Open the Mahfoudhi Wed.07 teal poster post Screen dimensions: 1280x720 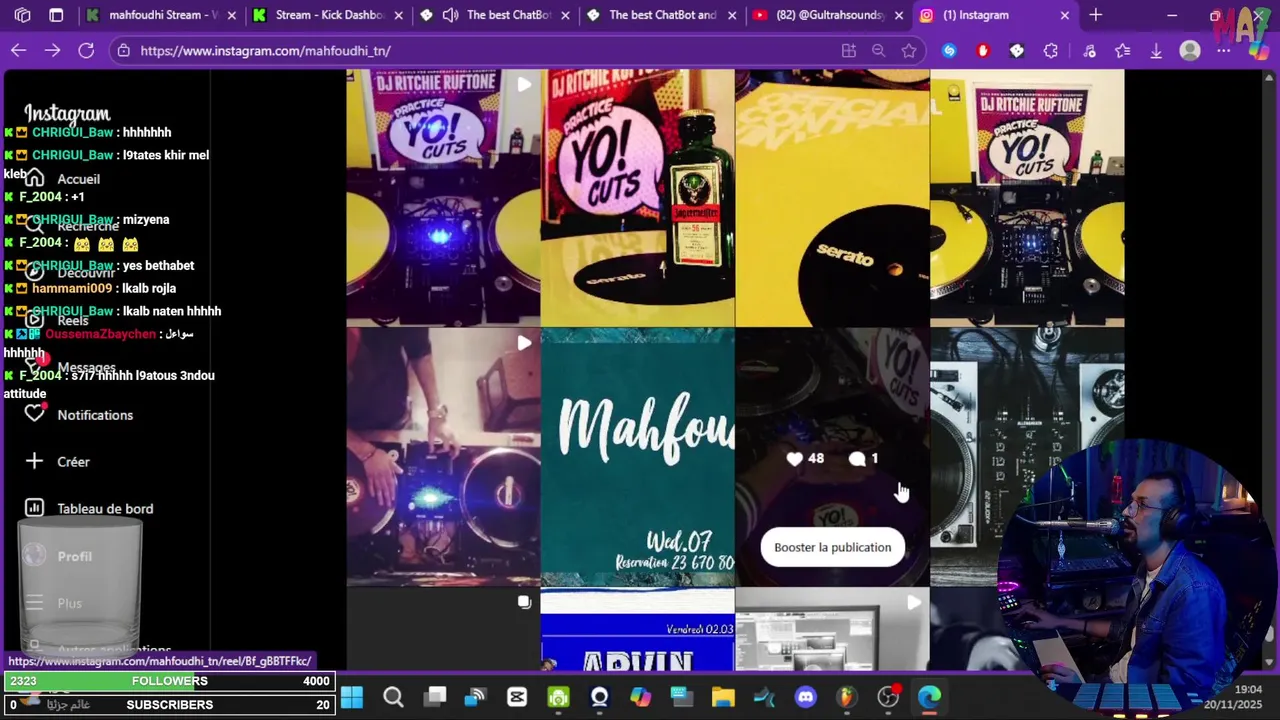tap(637, 458)
